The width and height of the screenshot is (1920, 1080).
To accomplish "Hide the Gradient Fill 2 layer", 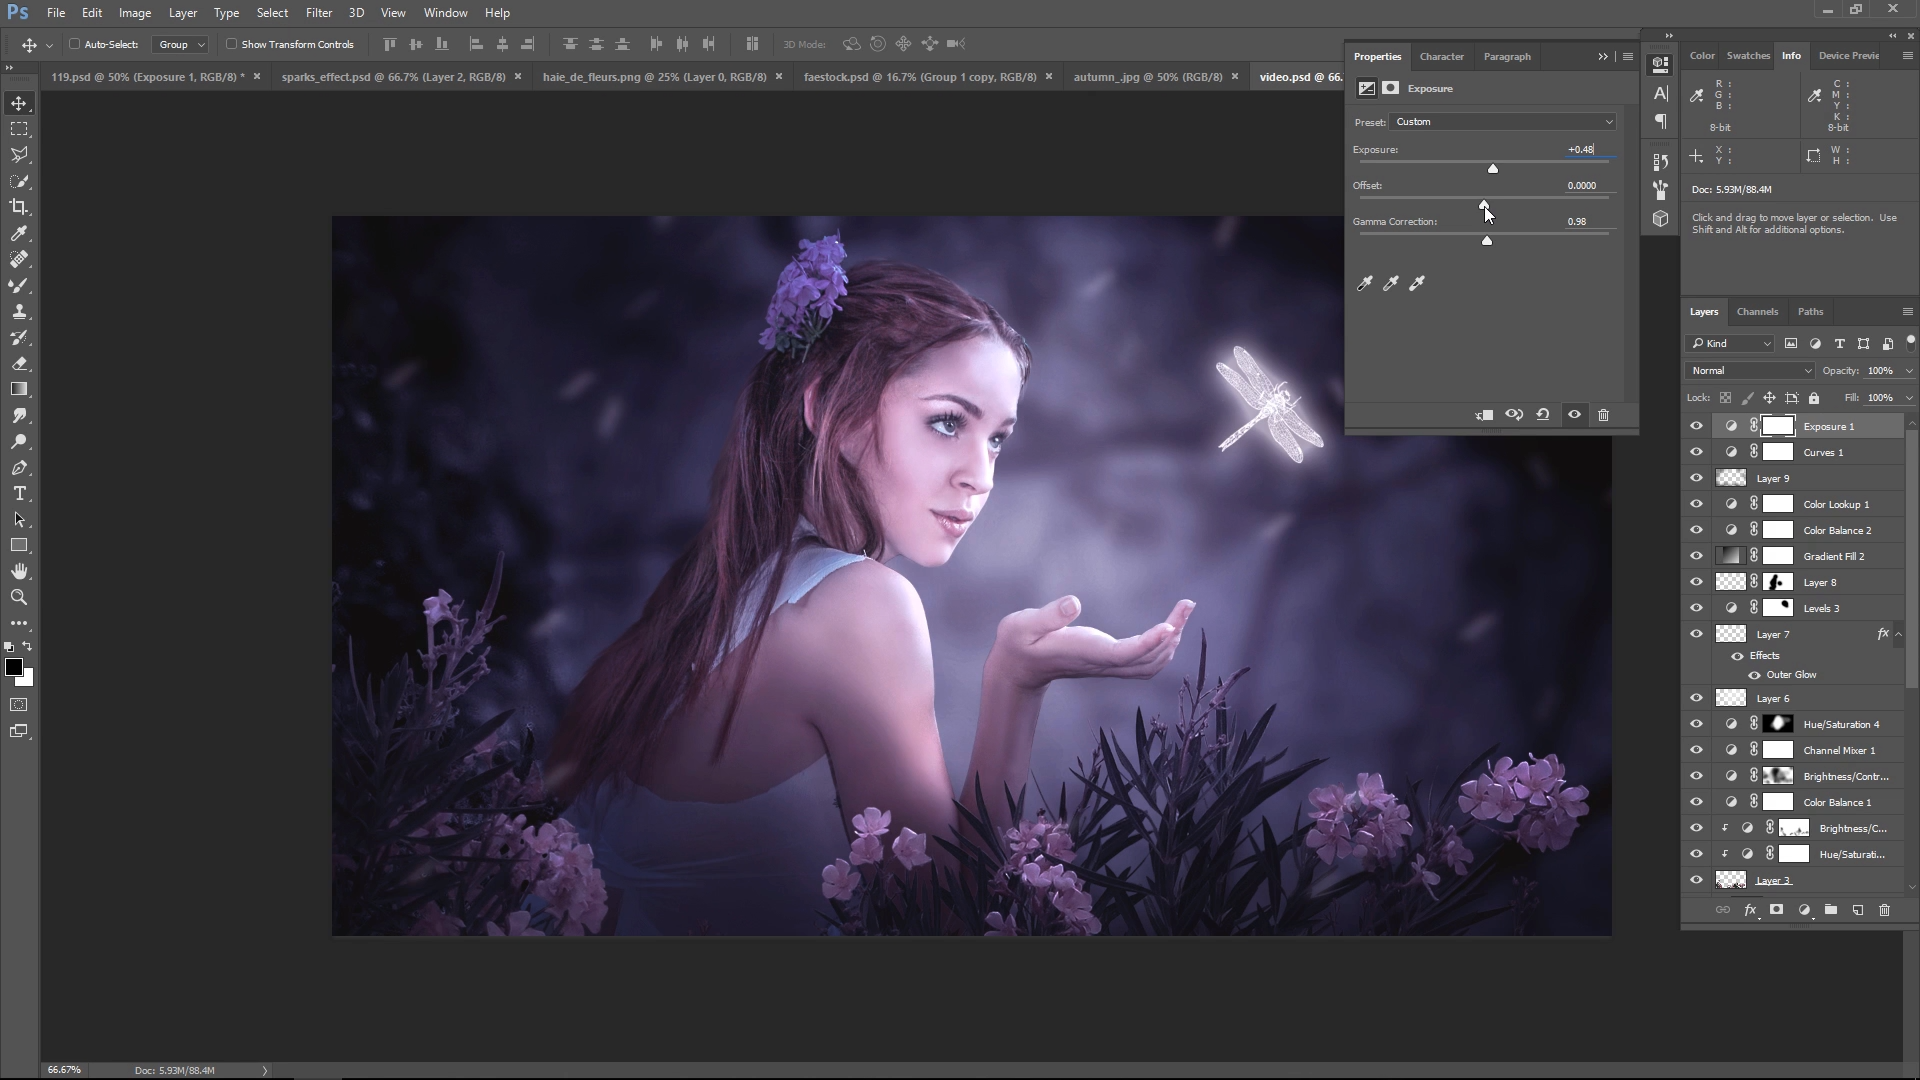I will [x=1696, y=556].
